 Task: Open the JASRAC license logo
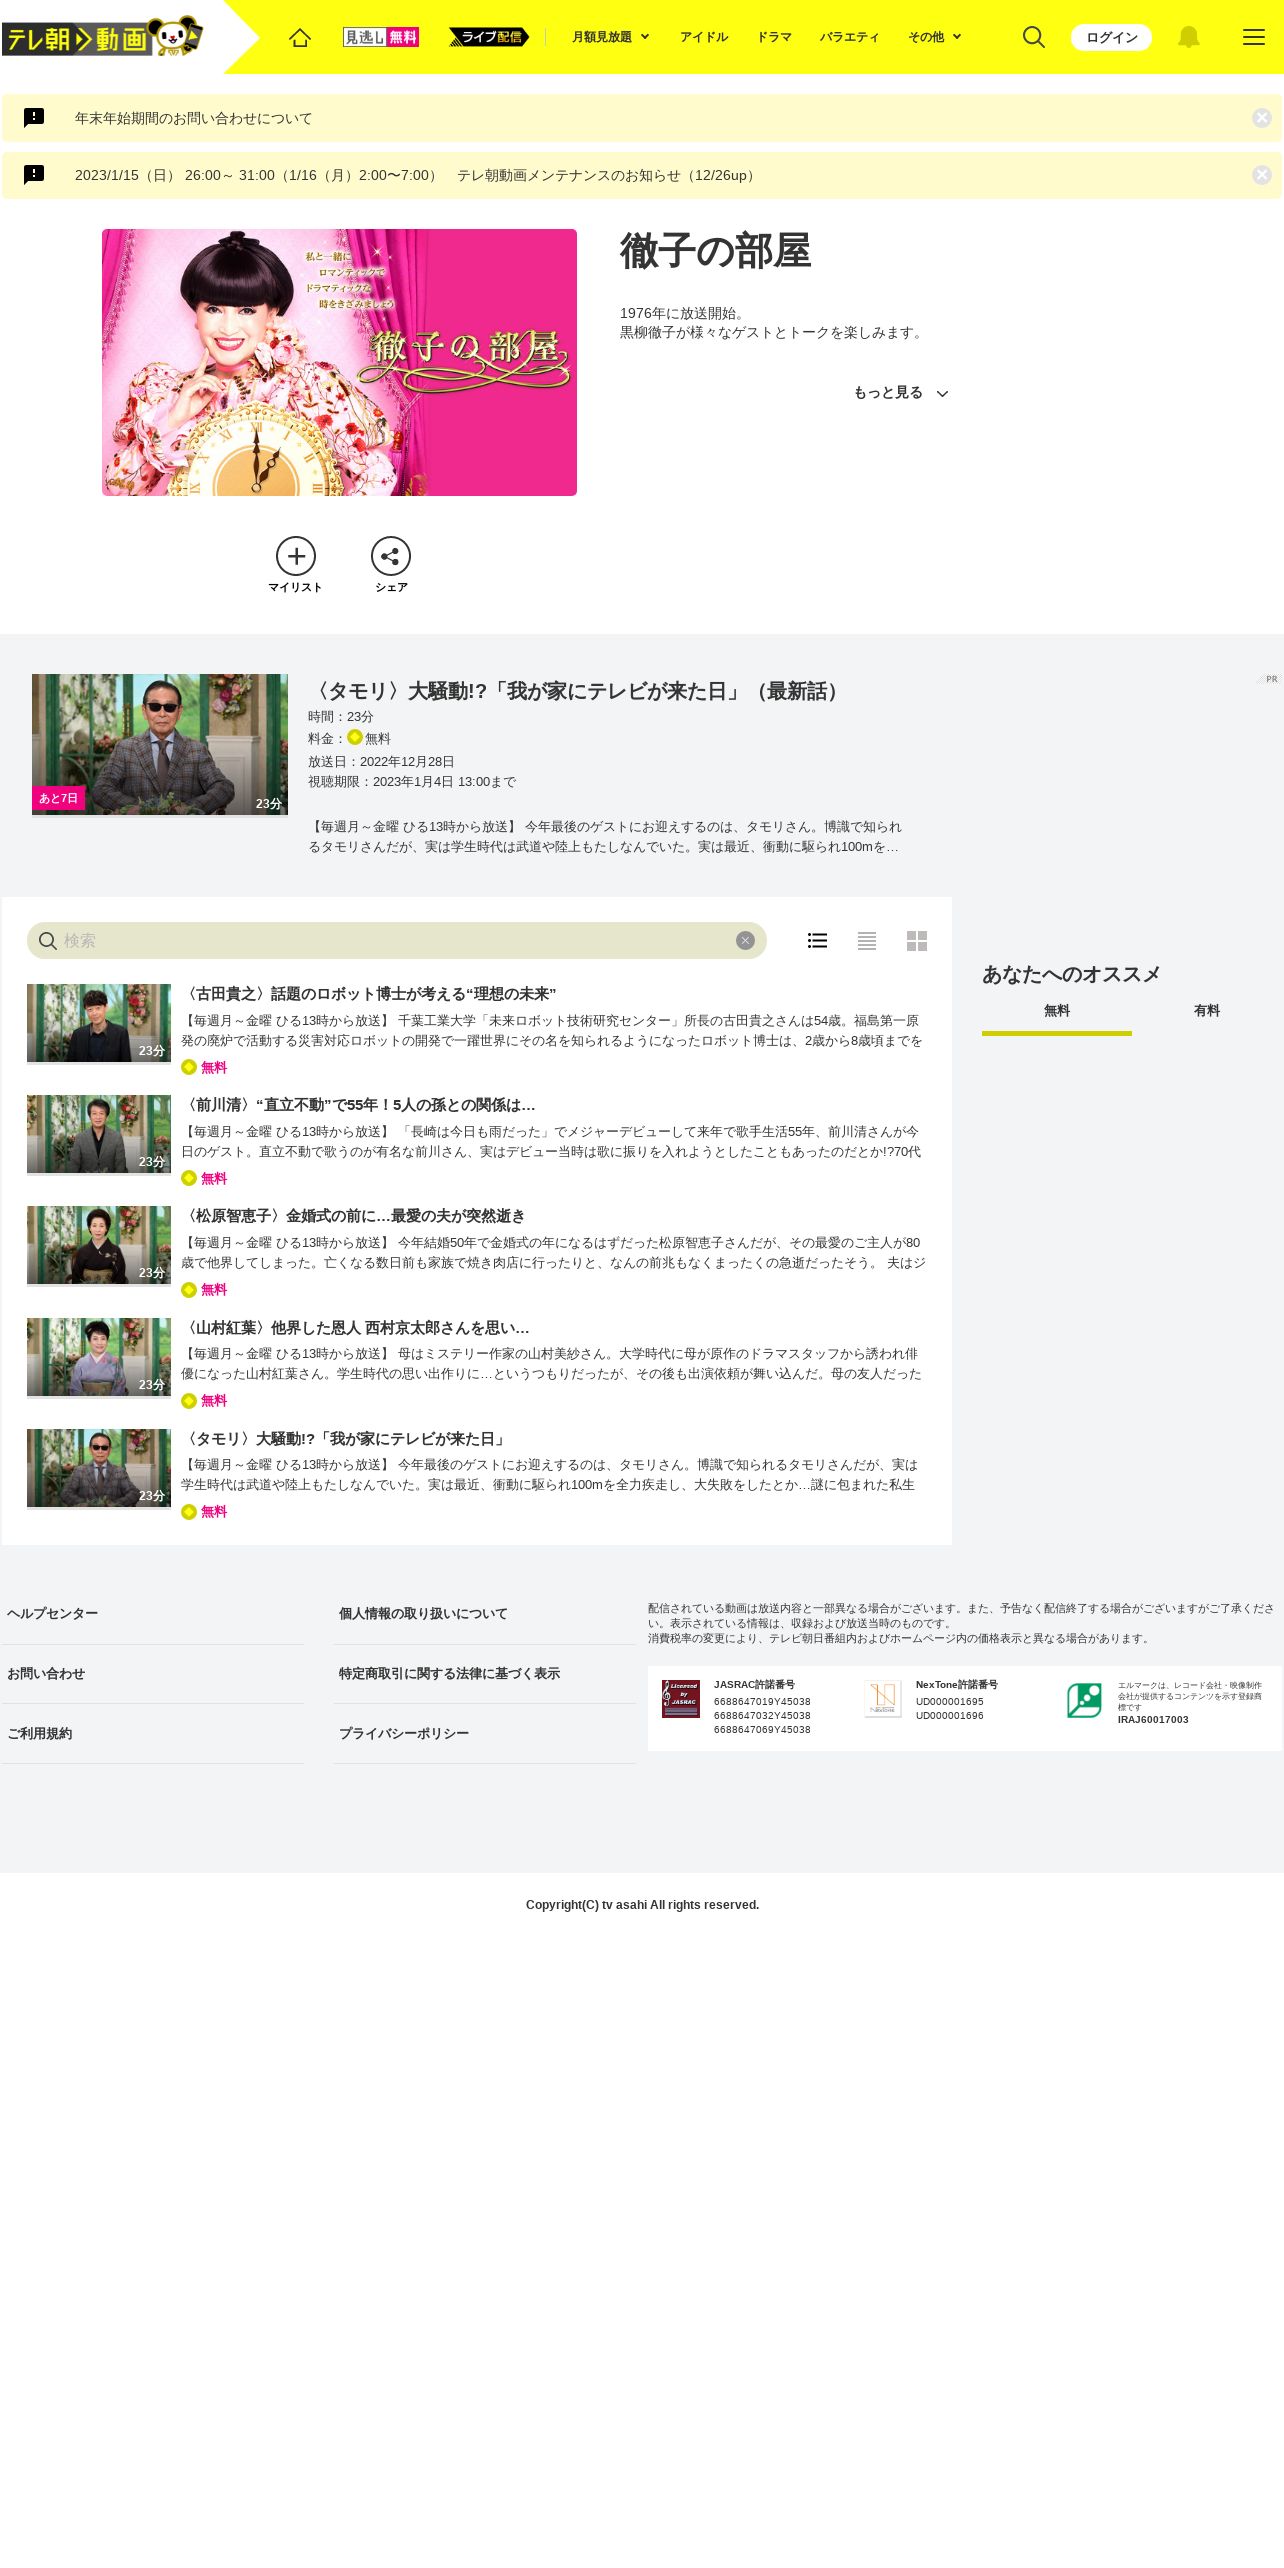(681, 1699)
